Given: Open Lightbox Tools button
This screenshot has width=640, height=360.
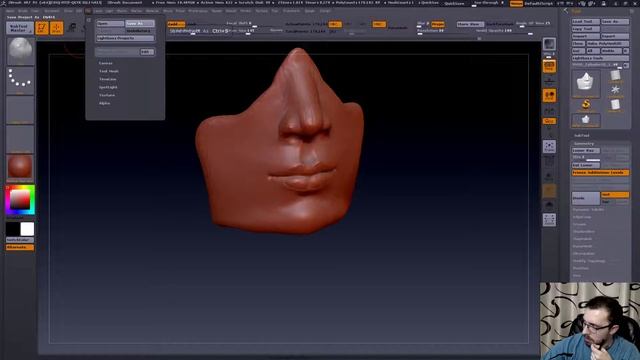Looking at the screenshot, I should point(600,58).
